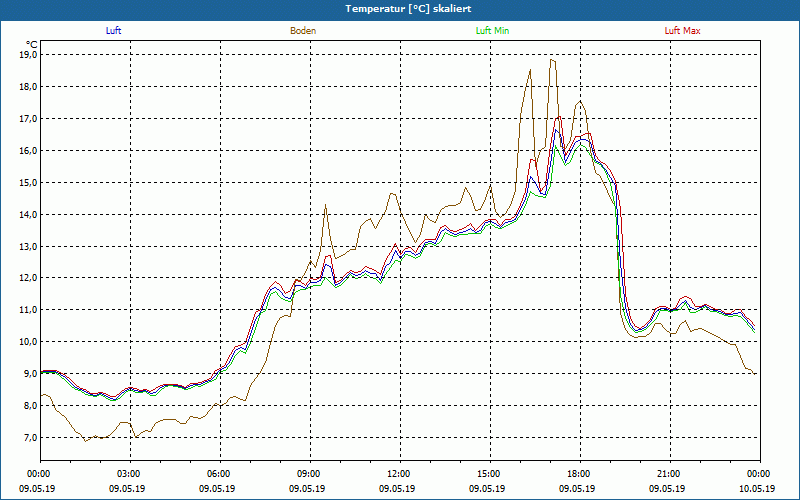Click the 14,0 y-axis value
Screen dimensions: 800x500
28,214
